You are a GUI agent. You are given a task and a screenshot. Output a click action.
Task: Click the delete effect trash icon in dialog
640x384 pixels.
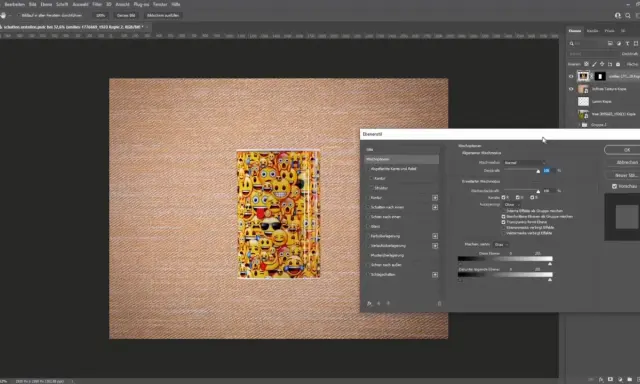coord(440,304)
